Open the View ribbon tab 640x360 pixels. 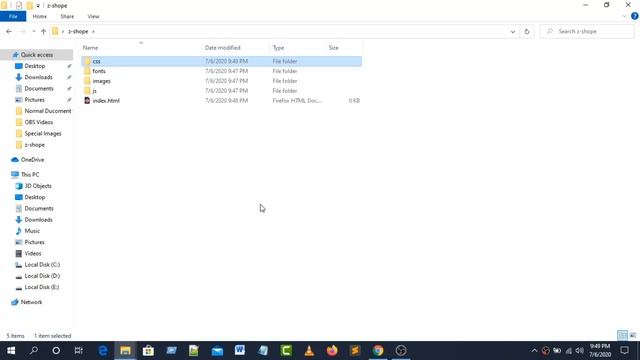(x=93, y=16)
